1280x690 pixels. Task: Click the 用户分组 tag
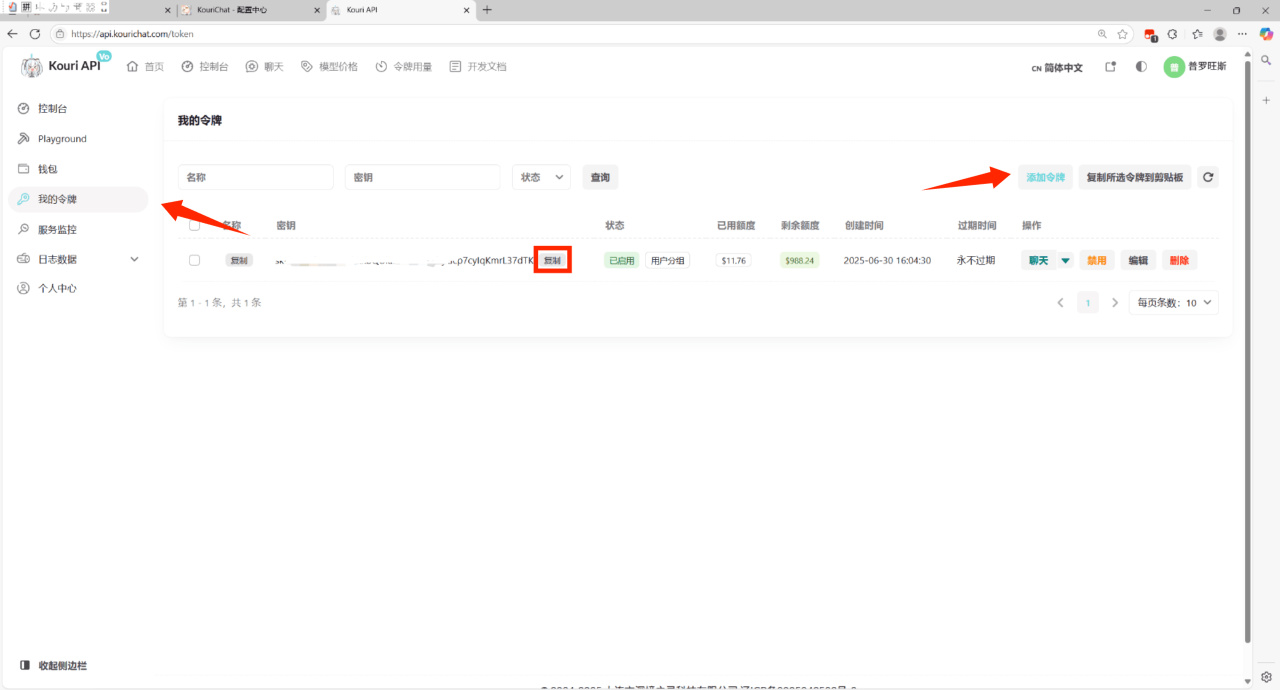point(668,260)
